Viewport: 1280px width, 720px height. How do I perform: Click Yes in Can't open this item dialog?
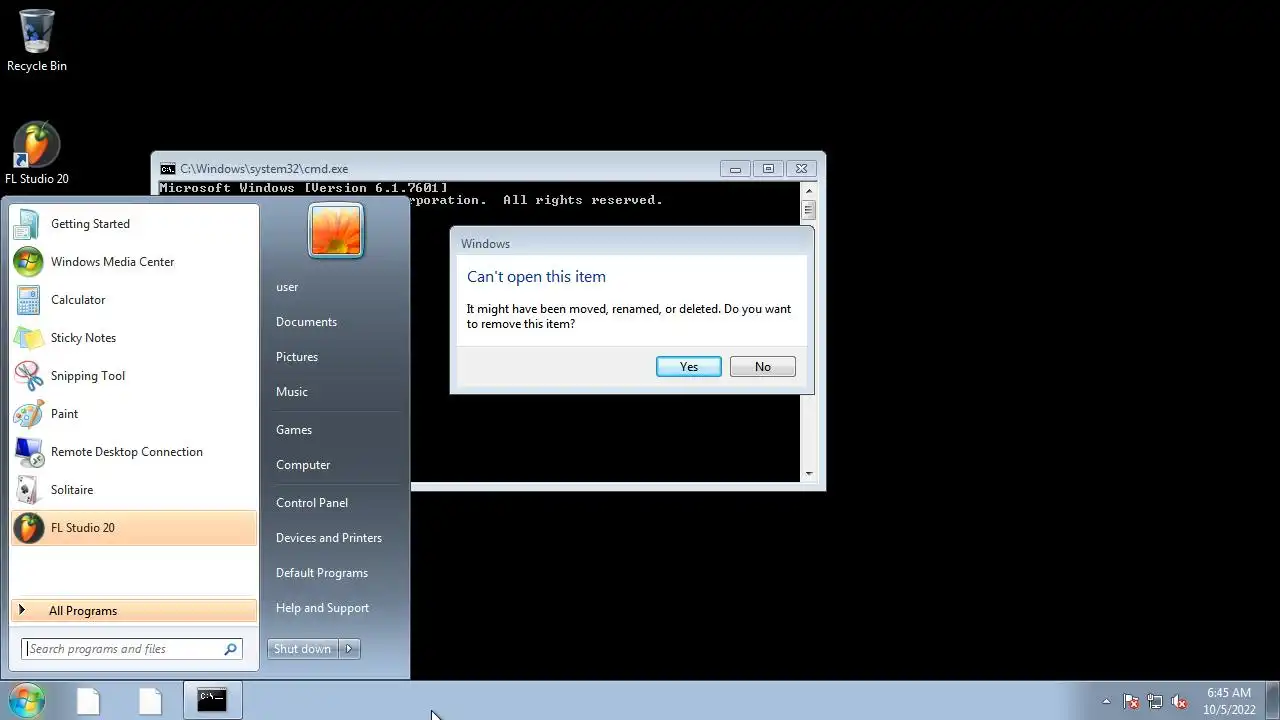point(689,367)
